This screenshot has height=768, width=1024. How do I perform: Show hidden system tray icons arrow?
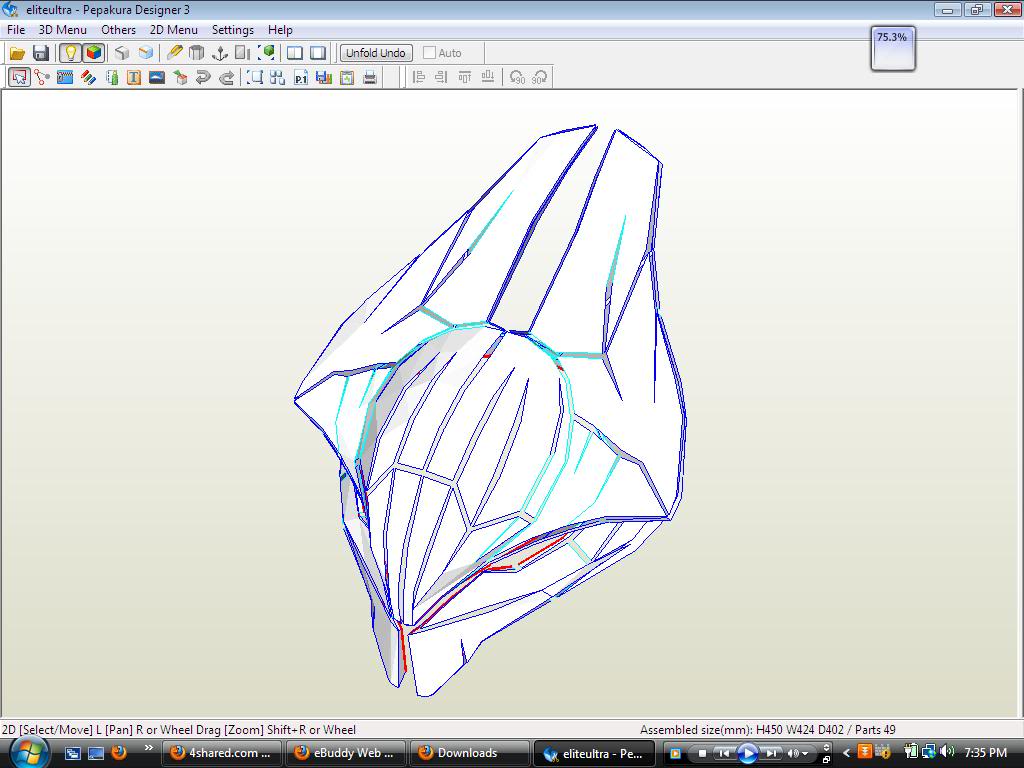(846, 753)
